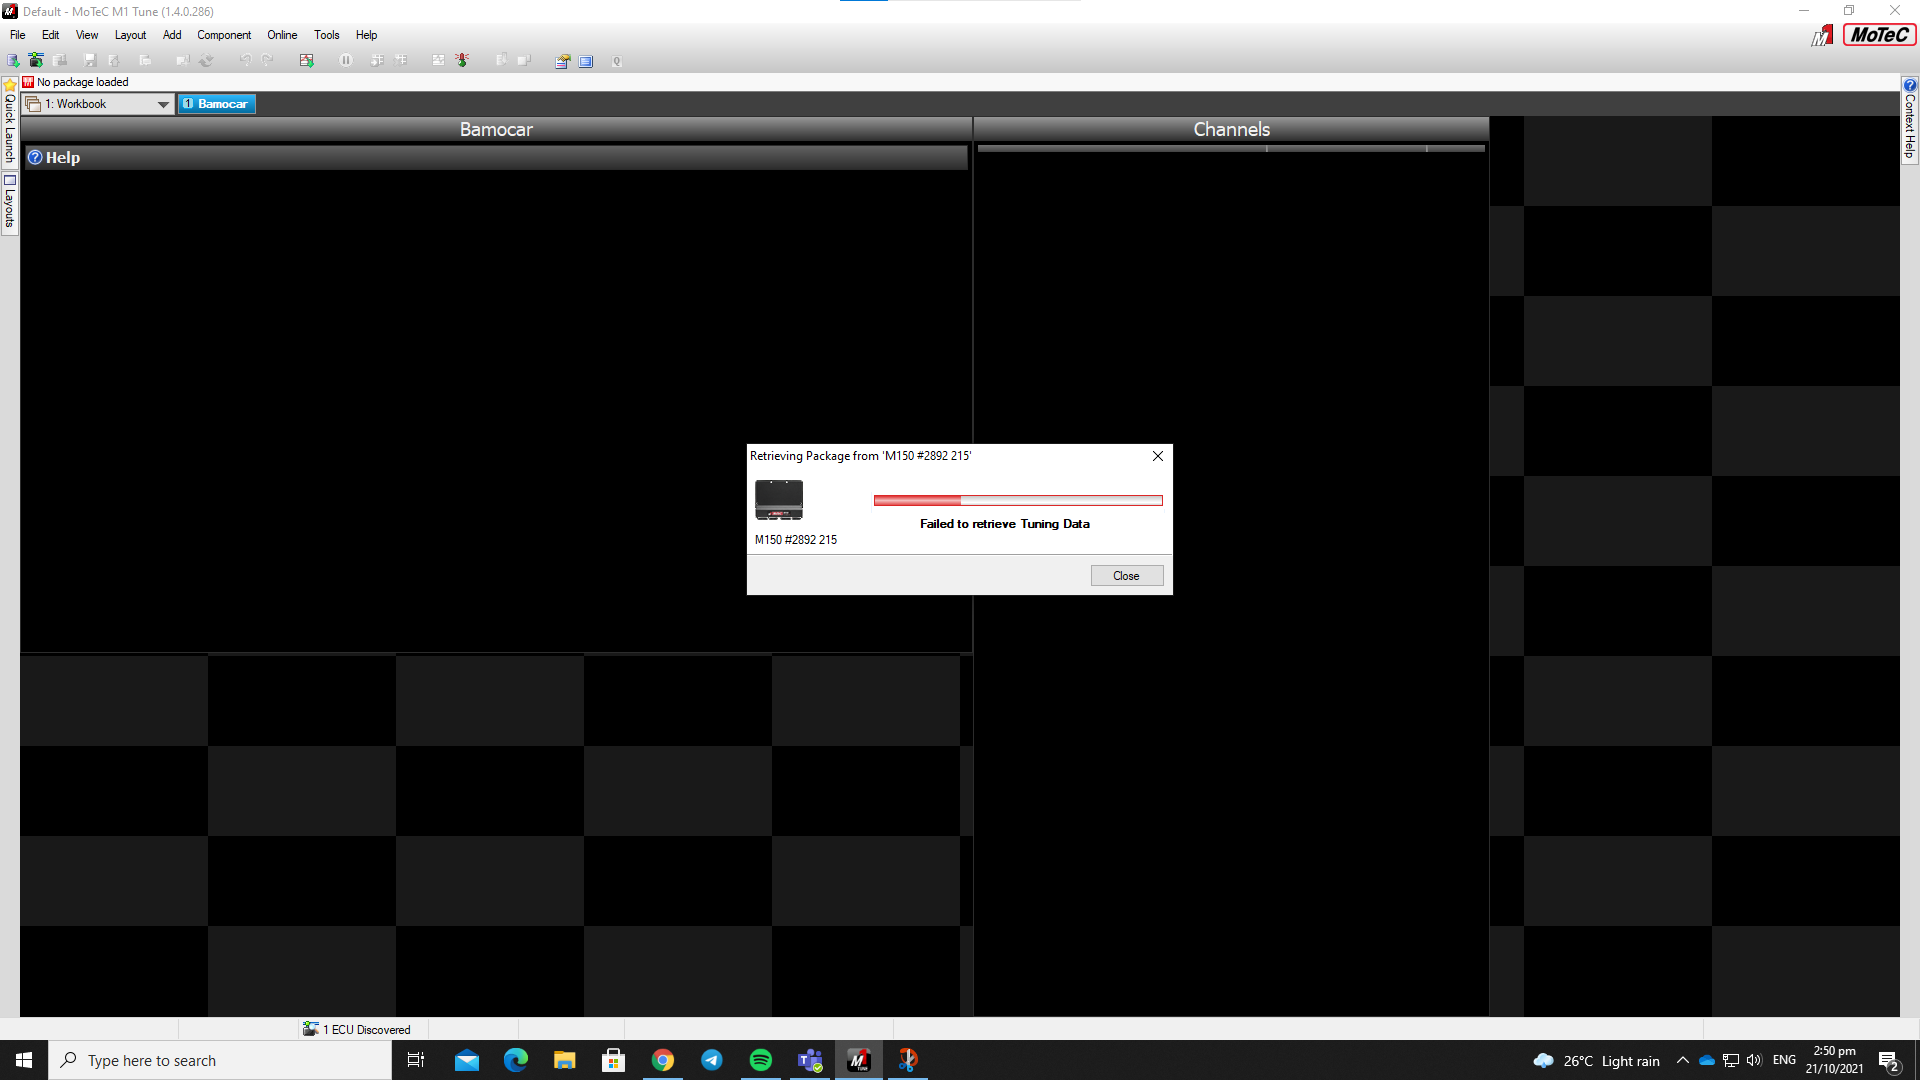Open the weather widget showing Light rain
This screenshot has height=1080, width=1920.
coord(1597,1061)
